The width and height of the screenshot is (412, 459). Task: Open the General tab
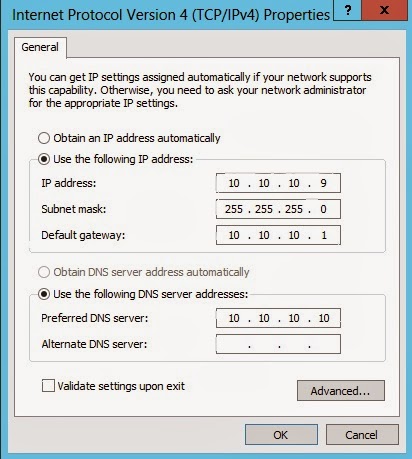point(40,47)
